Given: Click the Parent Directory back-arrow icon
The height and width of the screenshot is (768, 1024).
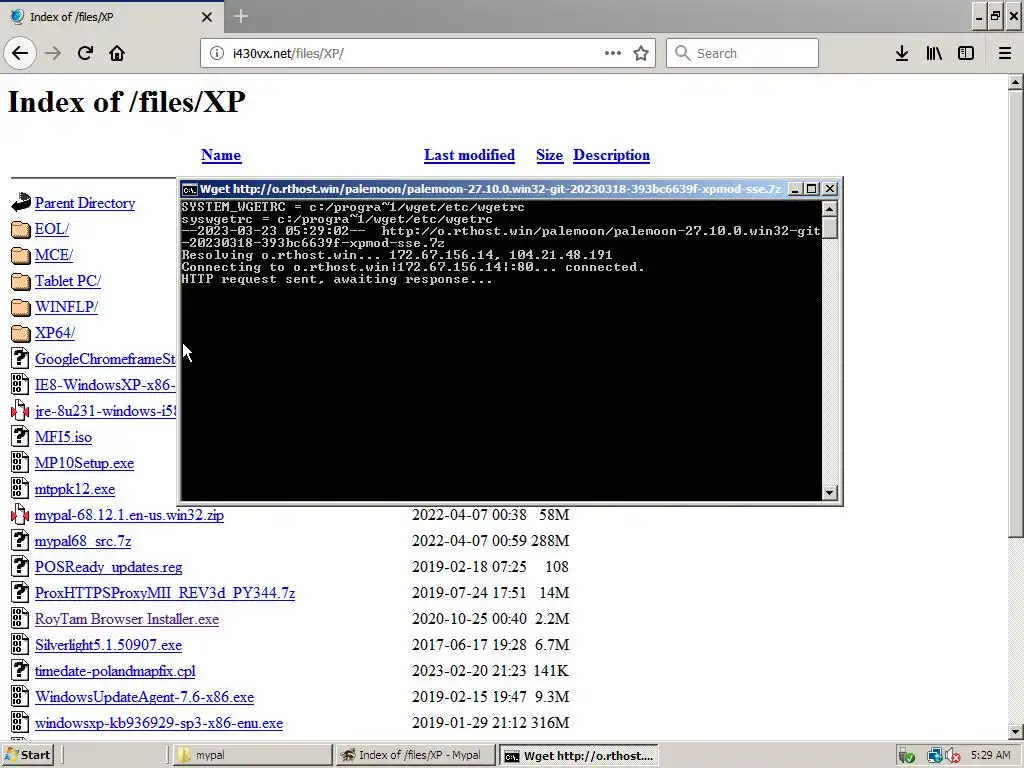Looking at the screenshot, I should 20,203.
